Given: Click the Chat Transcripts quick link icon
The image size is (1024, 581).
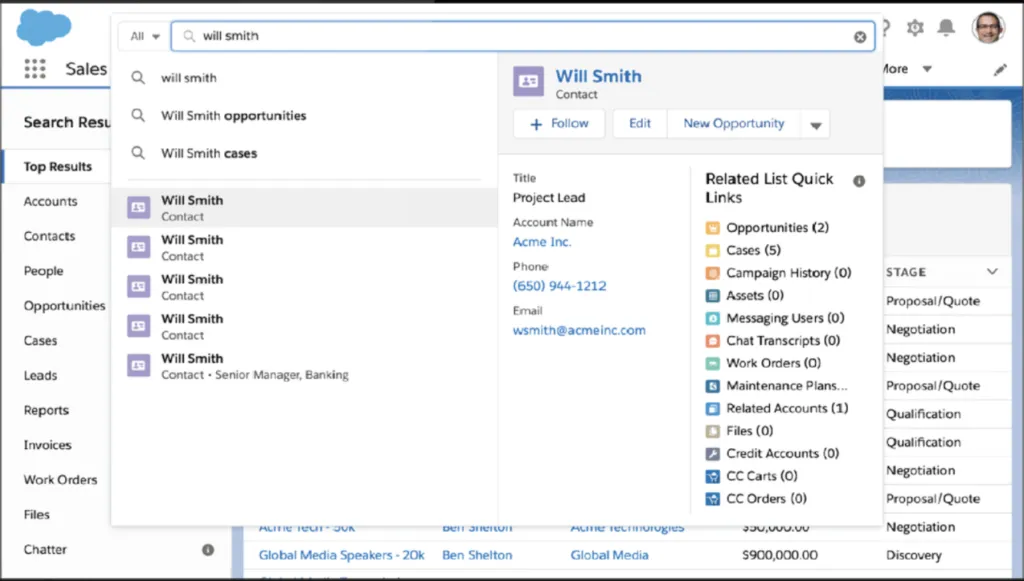Looking at the screenshot, I should (712, 341).
